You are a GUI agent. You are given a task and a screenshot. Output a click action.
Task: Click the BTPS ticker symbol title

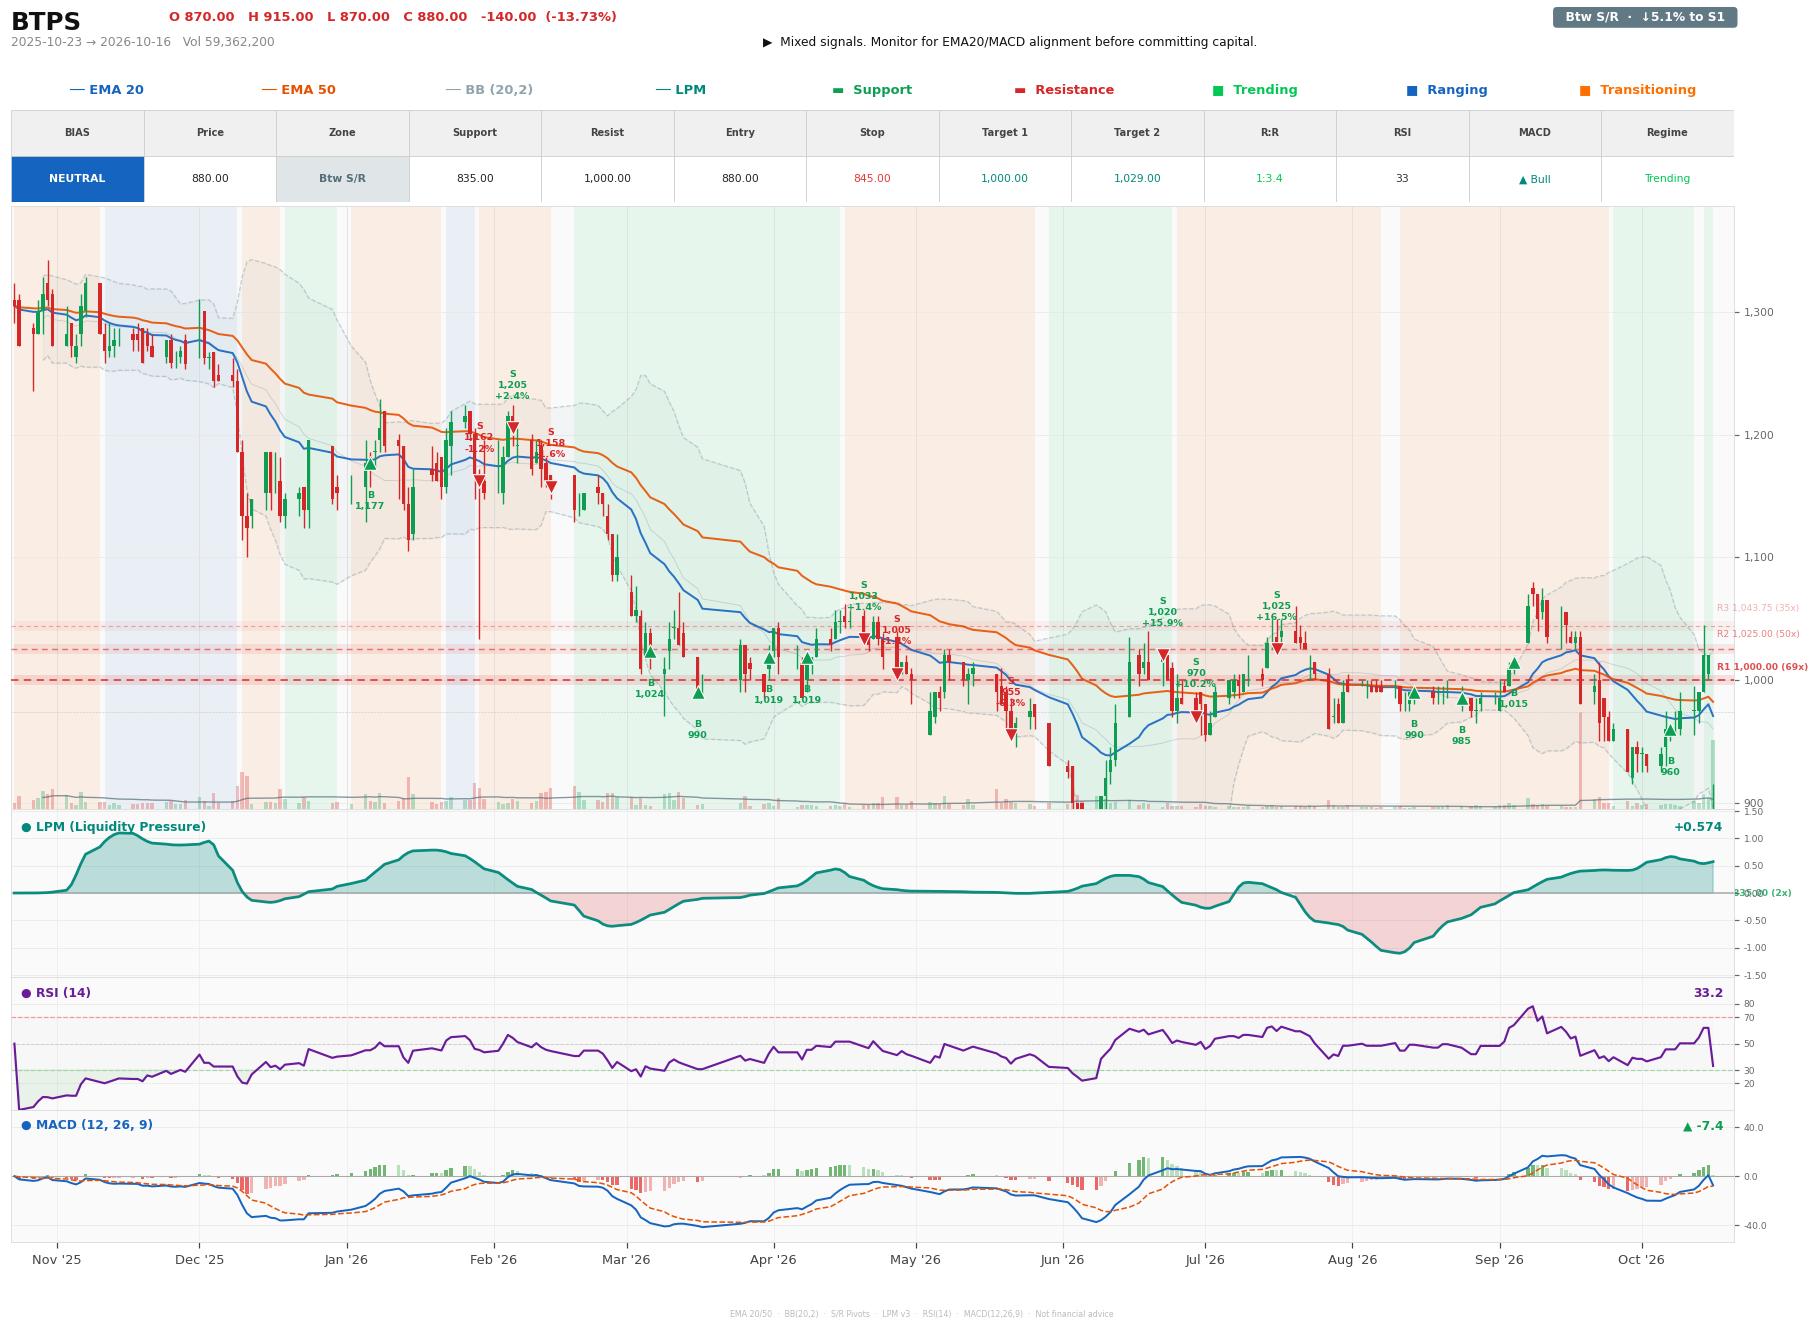click(x=46, y=22)
